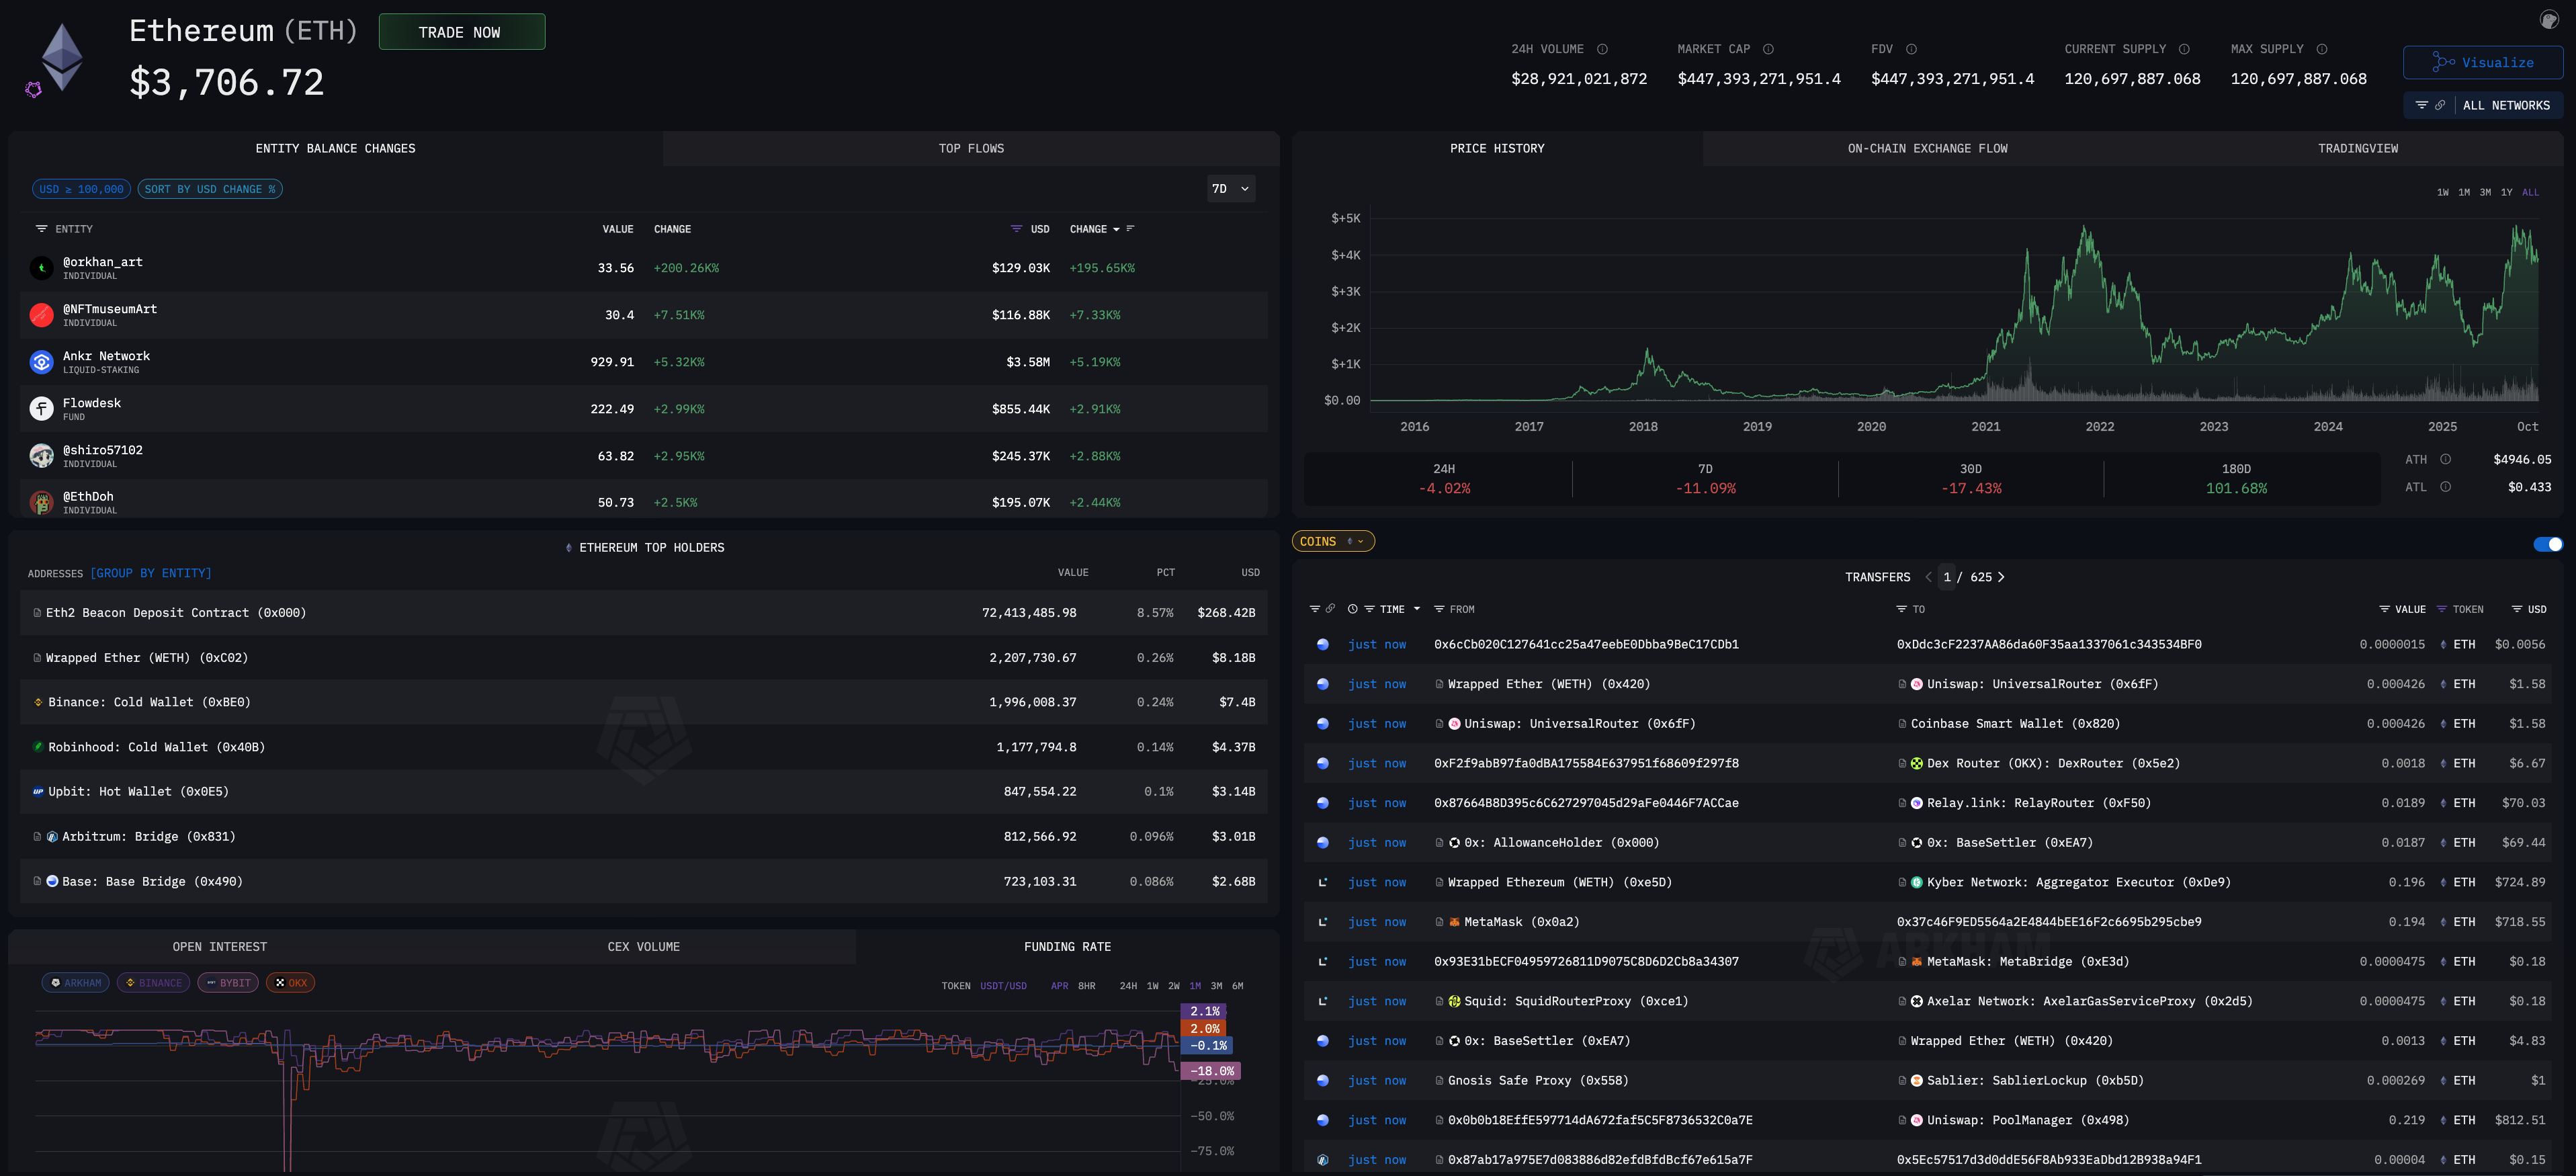This screenshot has height=1176, width=2576.
Task: Go to next transfers page arrow
Action: (2001, 577)
